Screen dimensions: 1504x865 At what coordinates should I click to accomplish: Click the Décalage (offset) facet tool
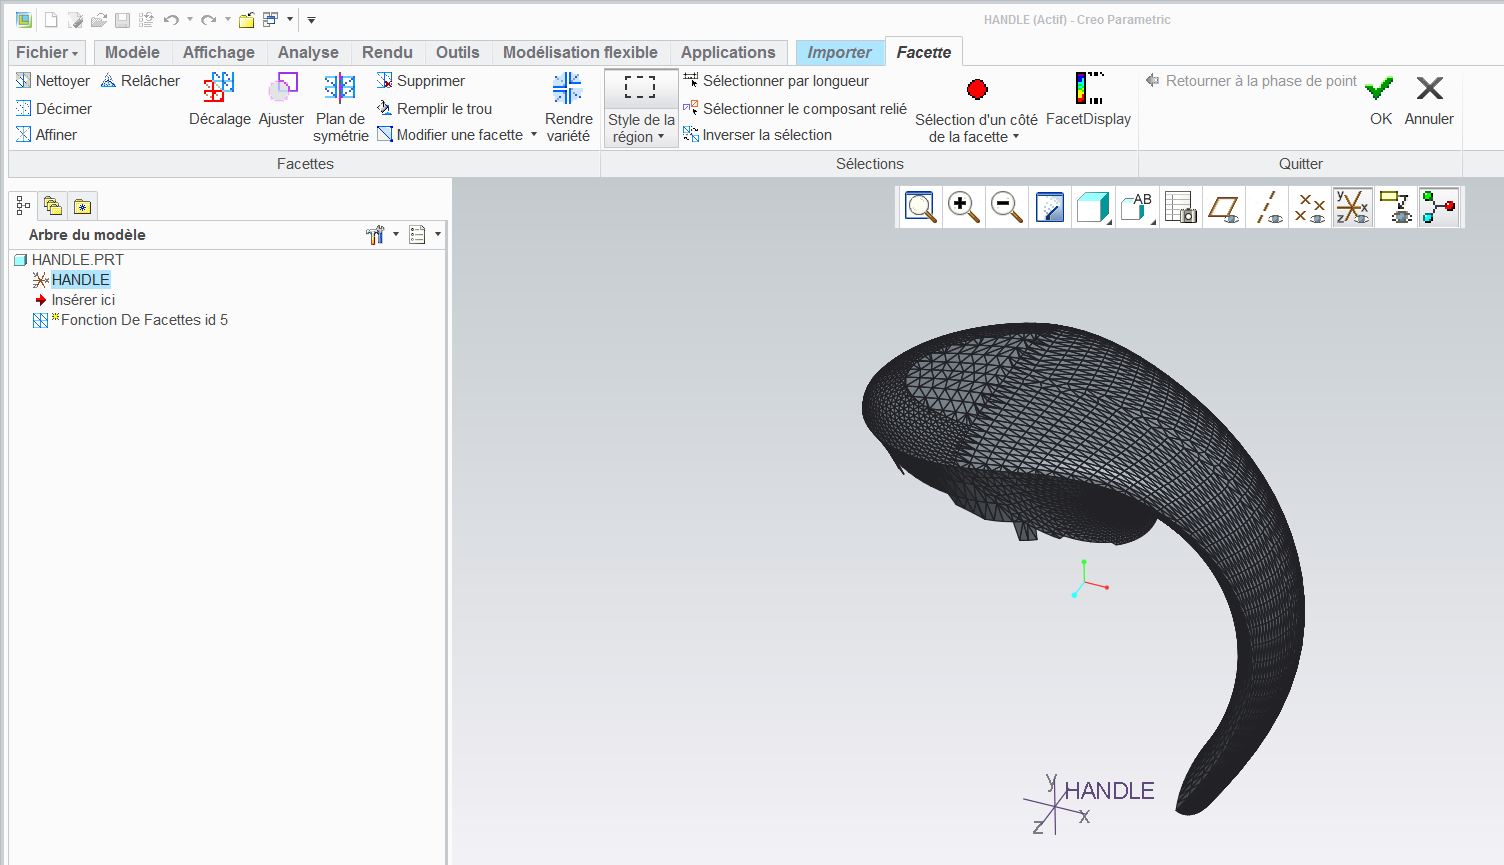(219, 90)
